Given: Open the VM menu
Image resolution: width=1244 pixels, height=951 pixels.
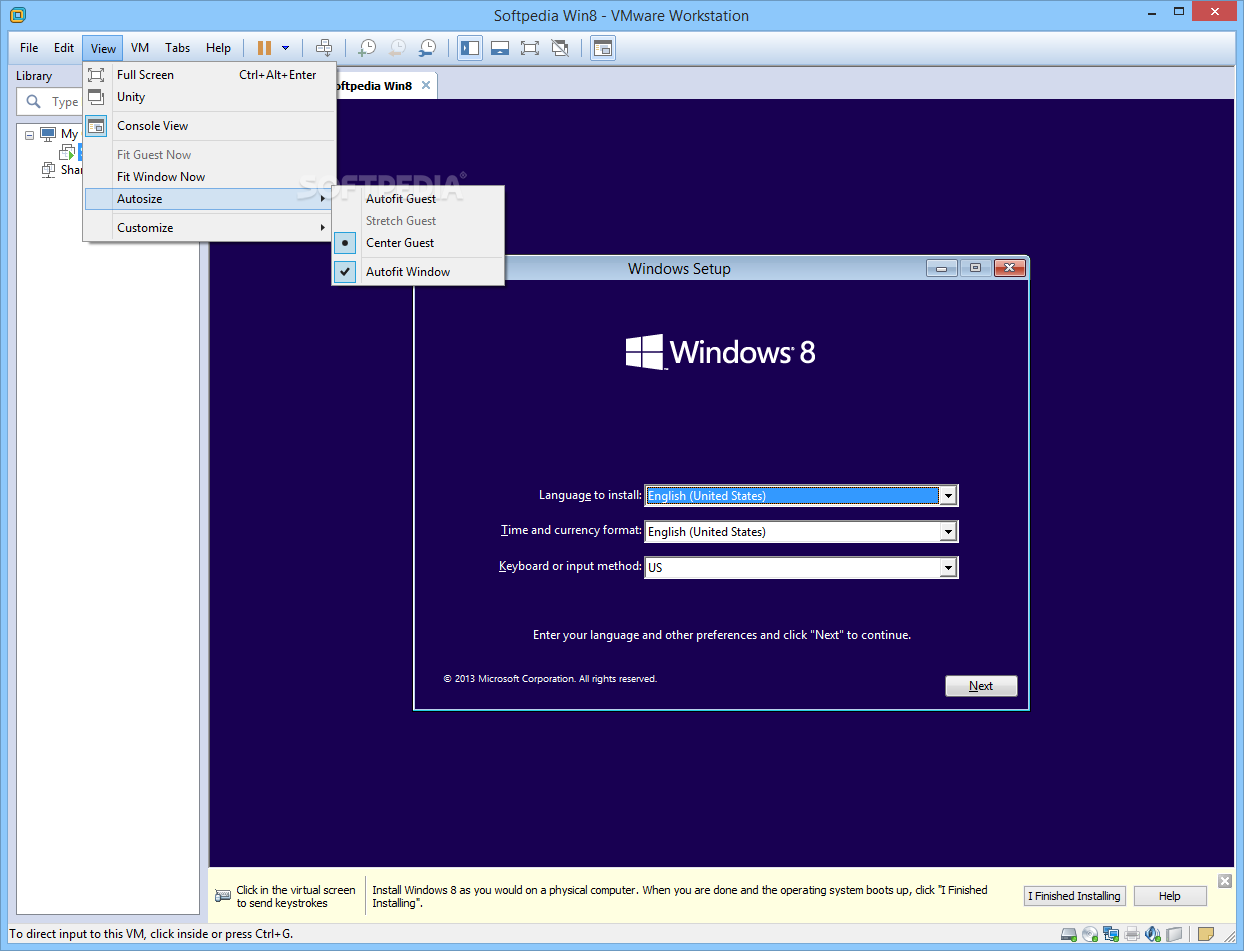Looking at the screenshot, I should (x=140, y=48).
